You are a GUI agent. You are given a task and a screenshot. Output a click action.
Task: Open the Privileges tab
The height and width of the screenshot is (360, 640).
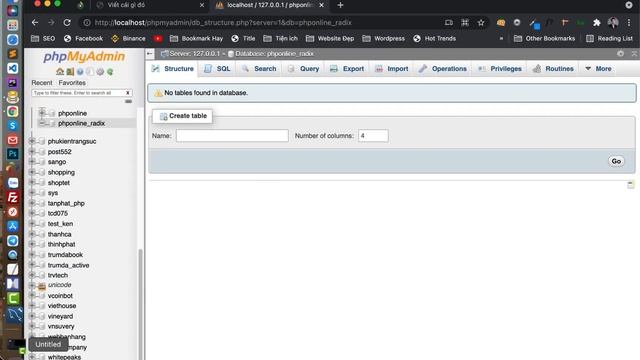(x=500, y=69)
